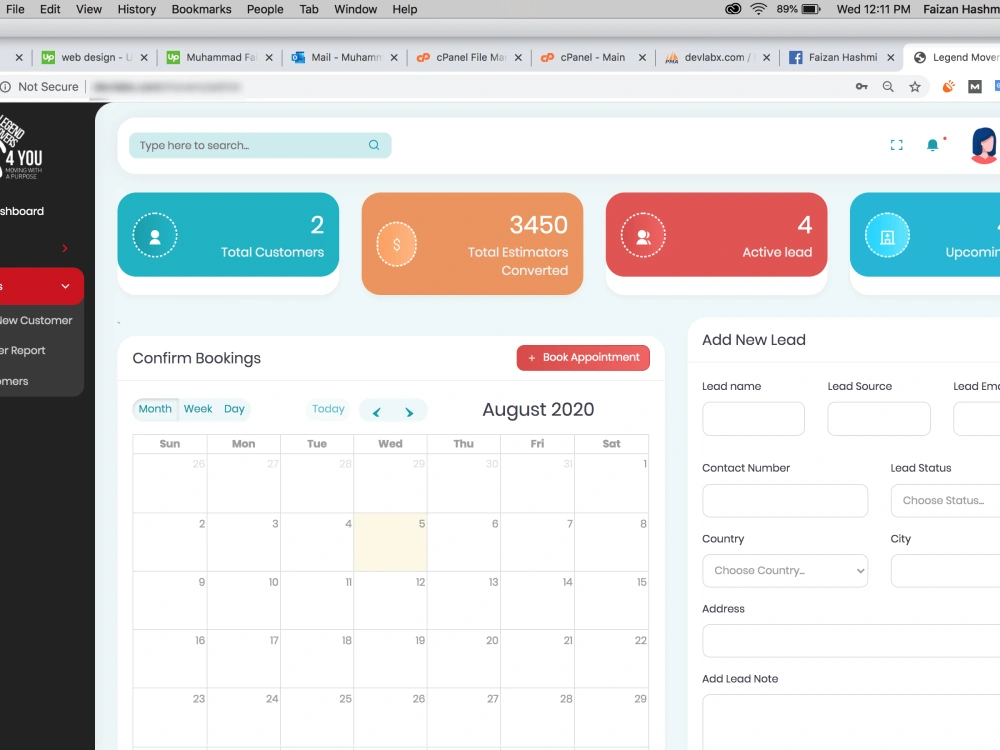Switch calendar to Week view
This screenshot has width=1000, height=750.
(x=198, y=409)
